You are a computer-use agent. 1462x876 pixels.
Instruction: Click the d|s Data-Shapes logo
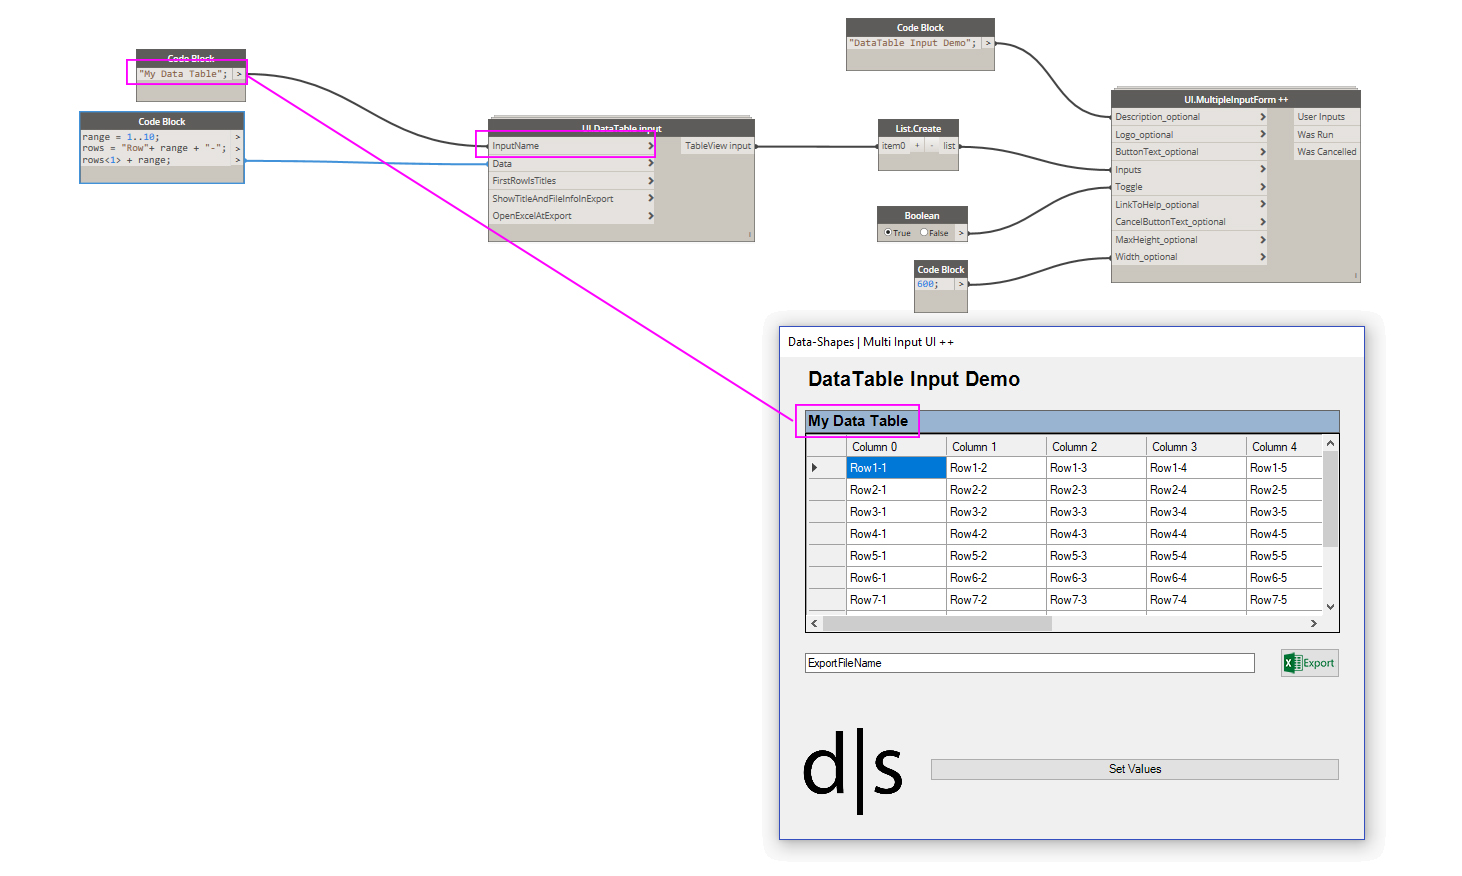tap(853, 770)
